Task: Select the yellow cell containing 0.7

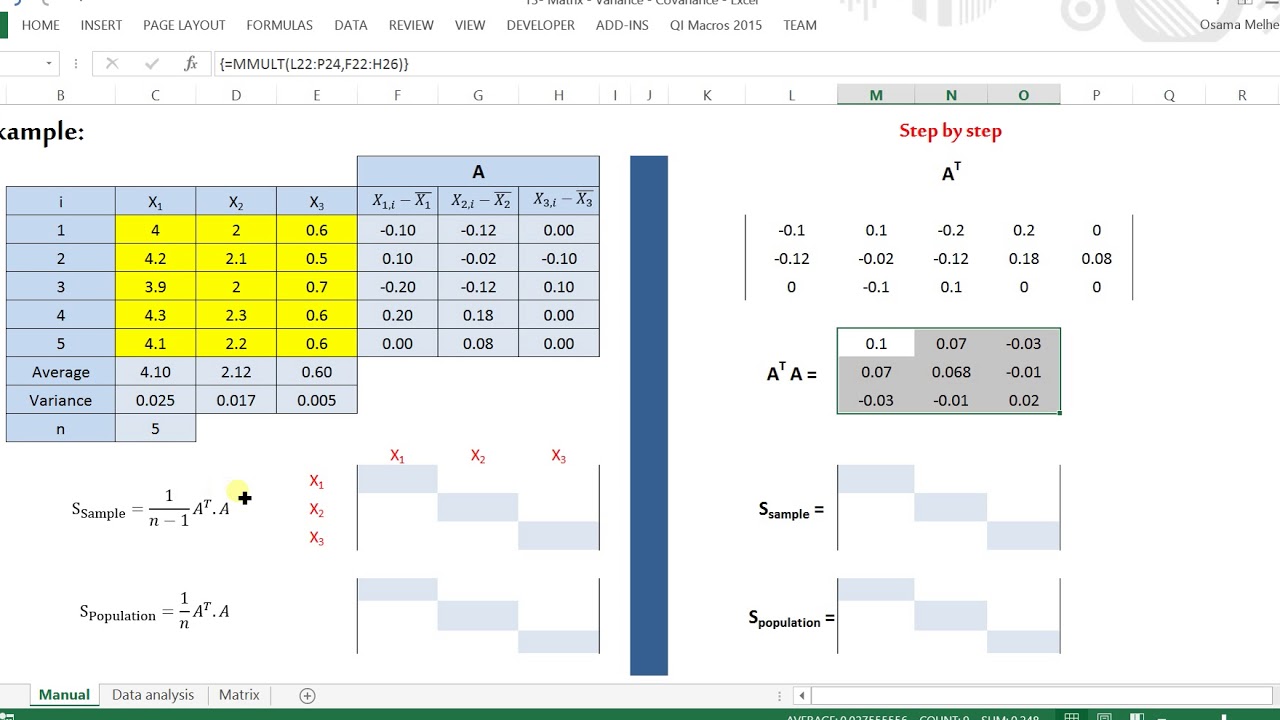Action: [x=317, y=287]
